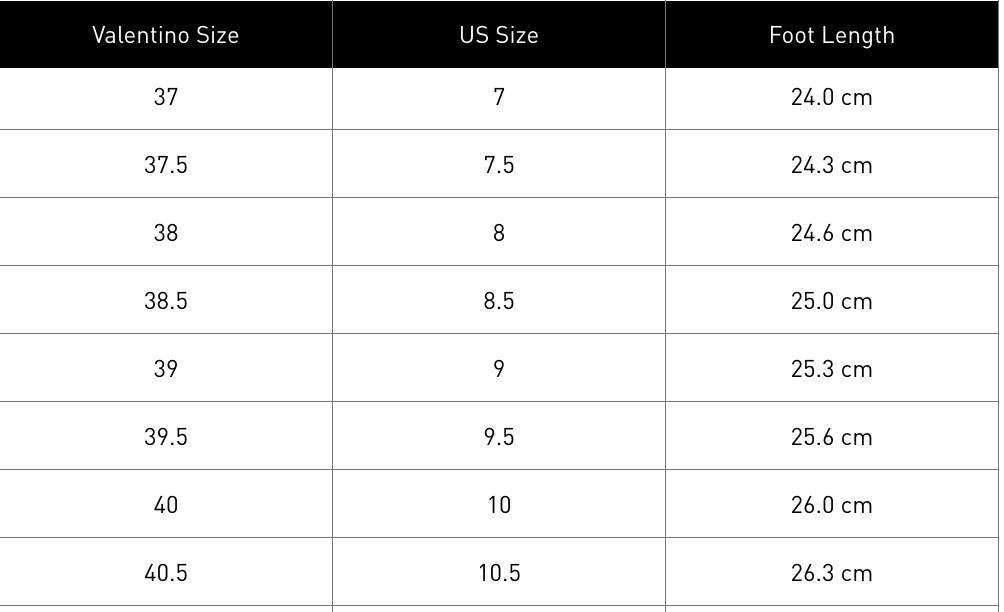Click the 25.0 cm foot length cell
1004x612 pixels.
point(832,301)
